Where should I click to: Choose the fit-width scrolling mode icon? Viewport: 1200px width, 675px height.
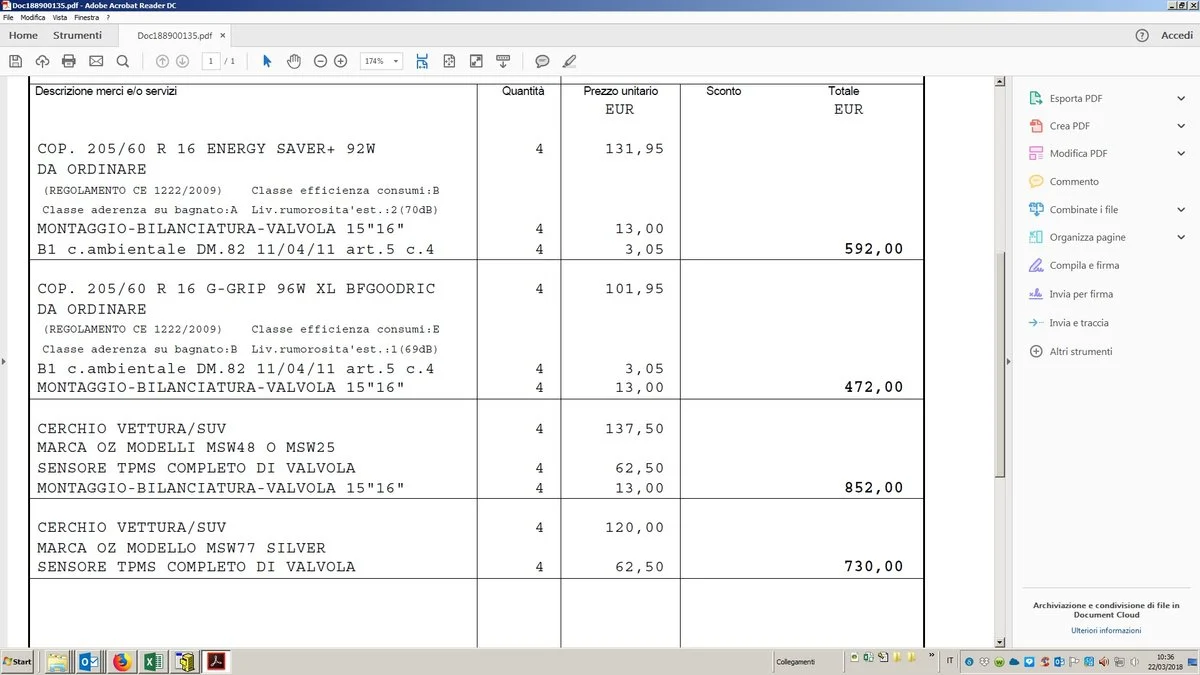[x=422, y=61]
